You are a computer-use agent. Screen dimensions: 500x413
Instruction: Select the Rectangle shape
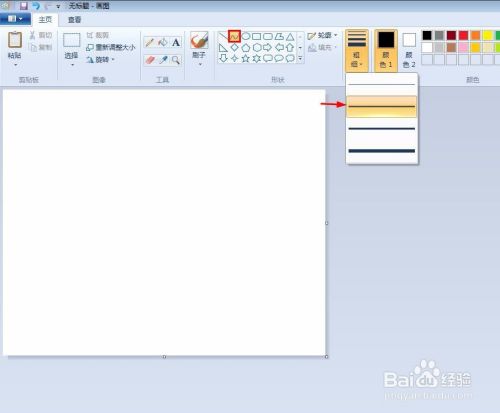click(x=257, y=36)
